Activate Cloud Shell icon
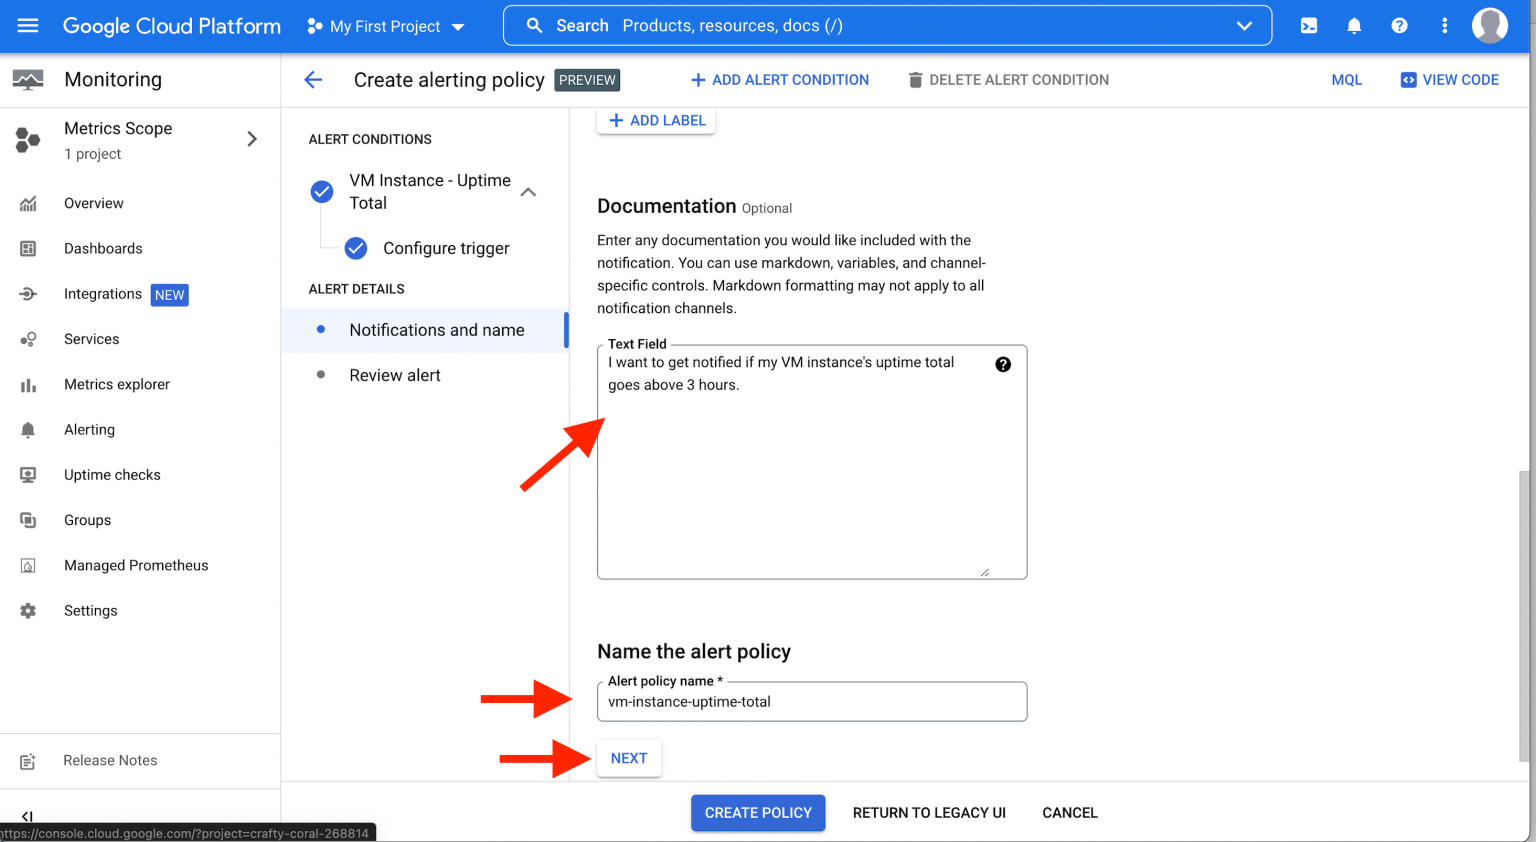 [1309, 26]
